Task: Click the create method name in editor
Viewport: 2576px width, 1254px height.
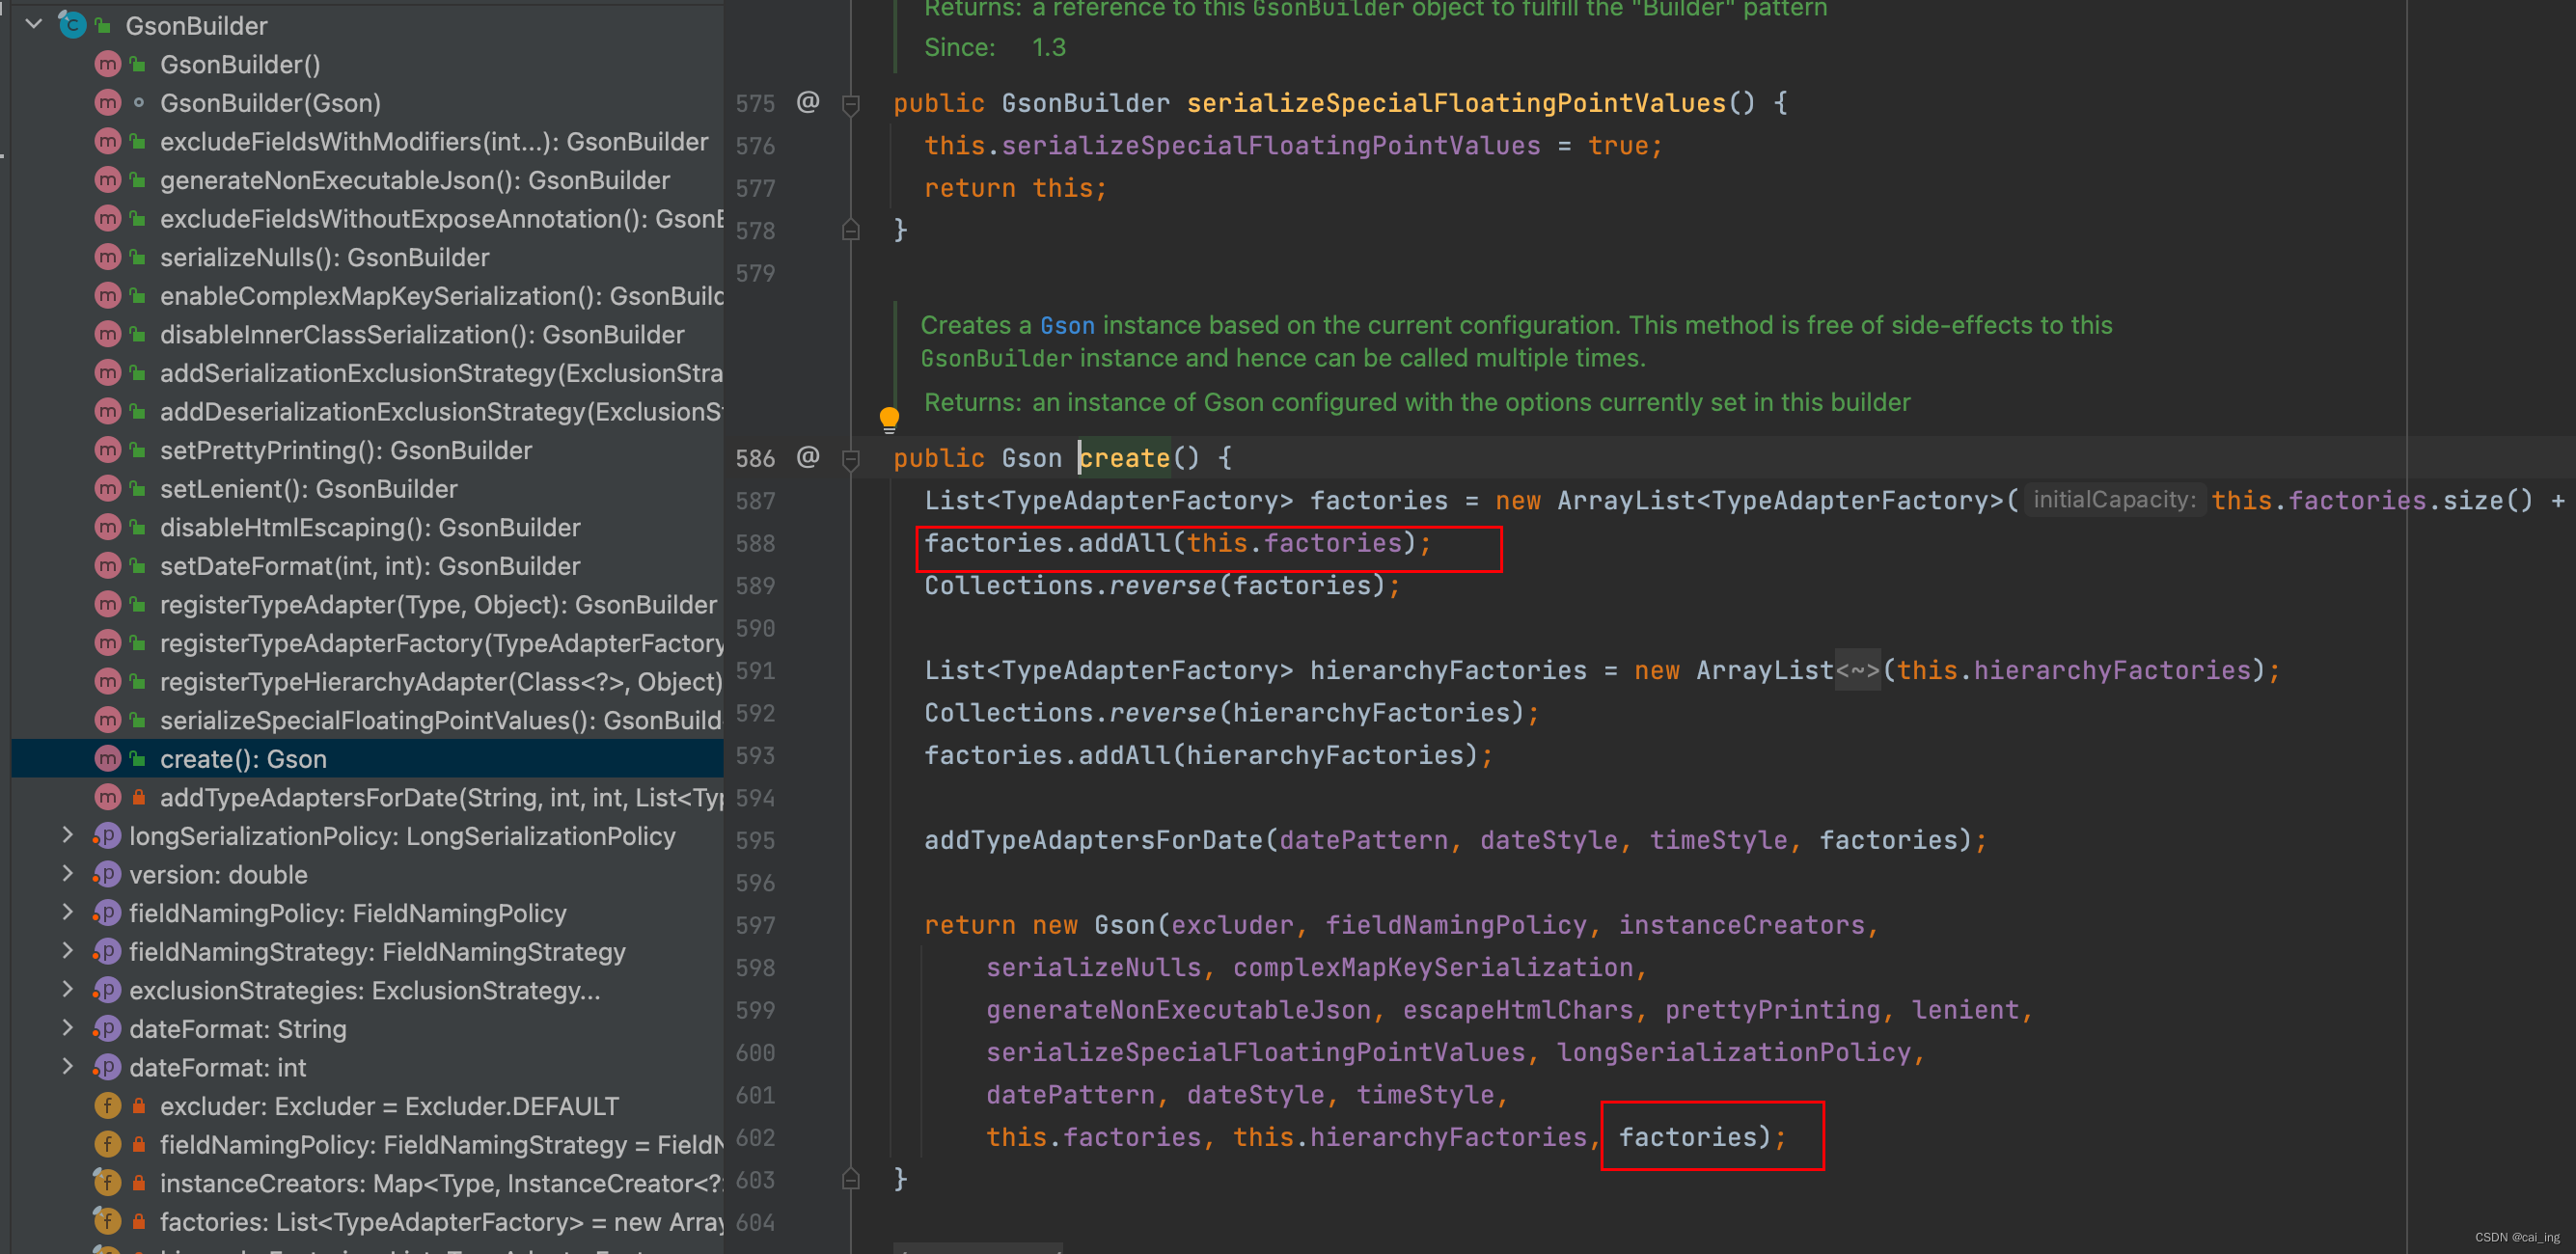Action: [x=1124, y=458]
